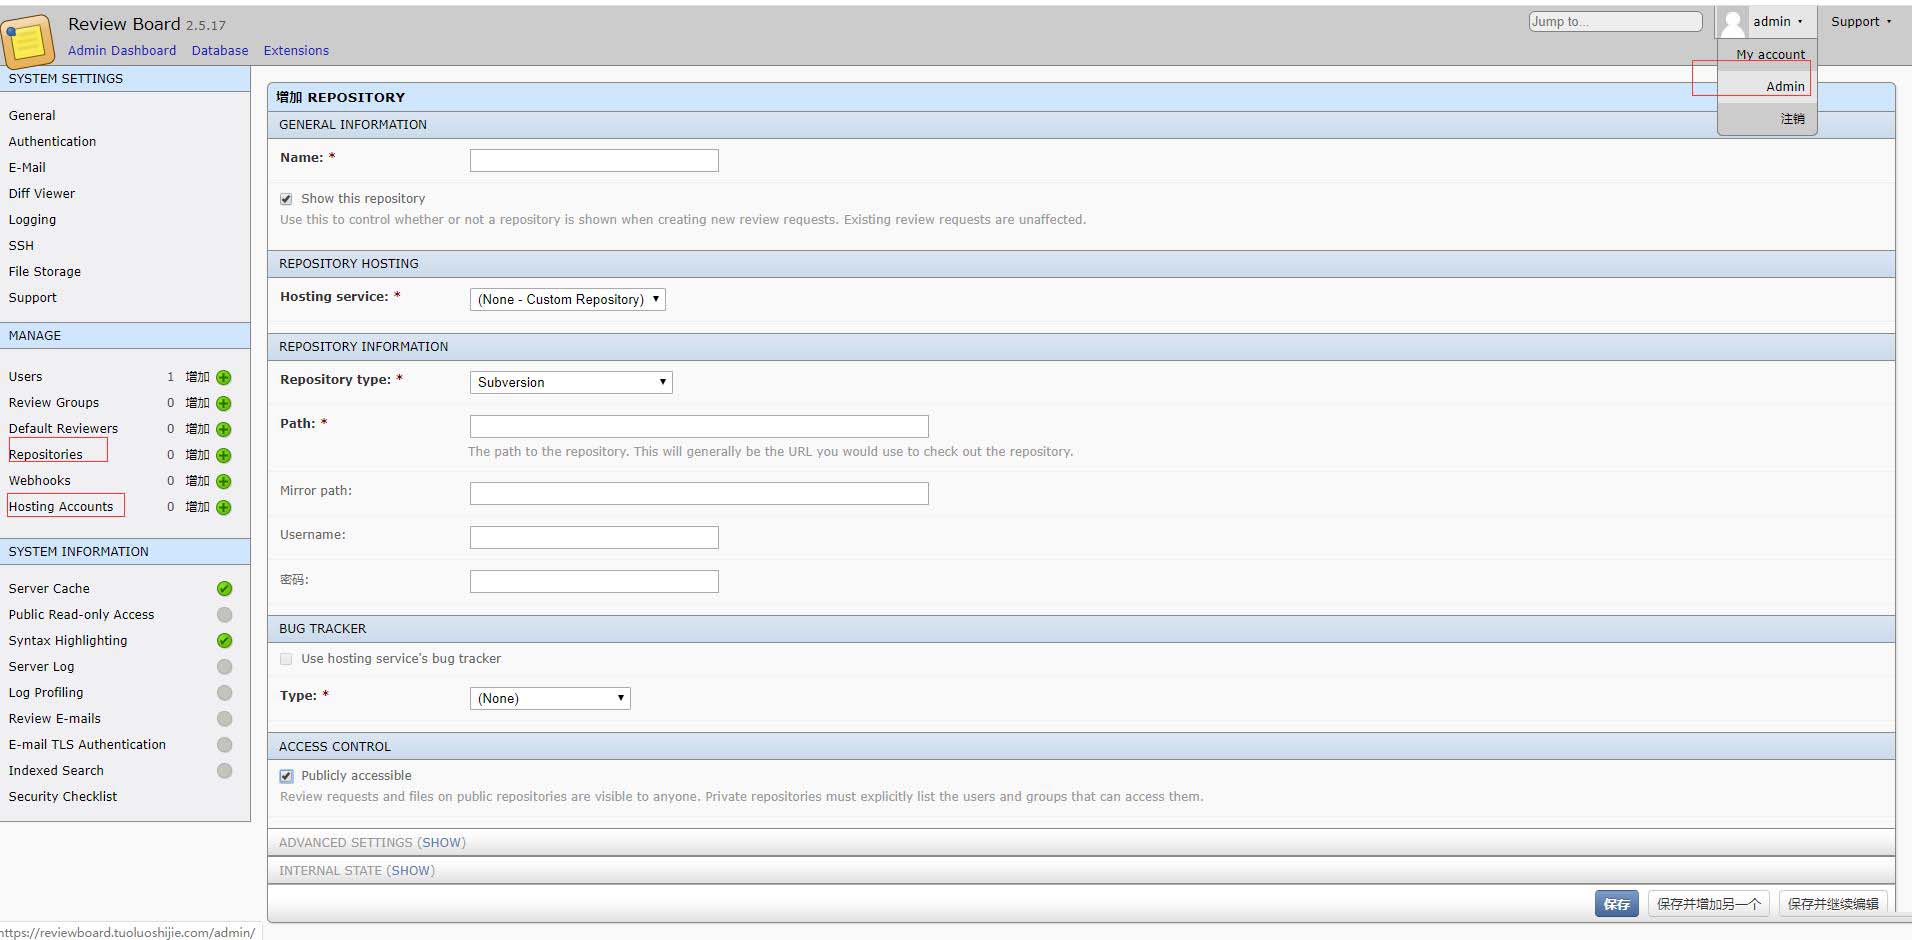Click the green add icon for Users

tap(224, 377)
